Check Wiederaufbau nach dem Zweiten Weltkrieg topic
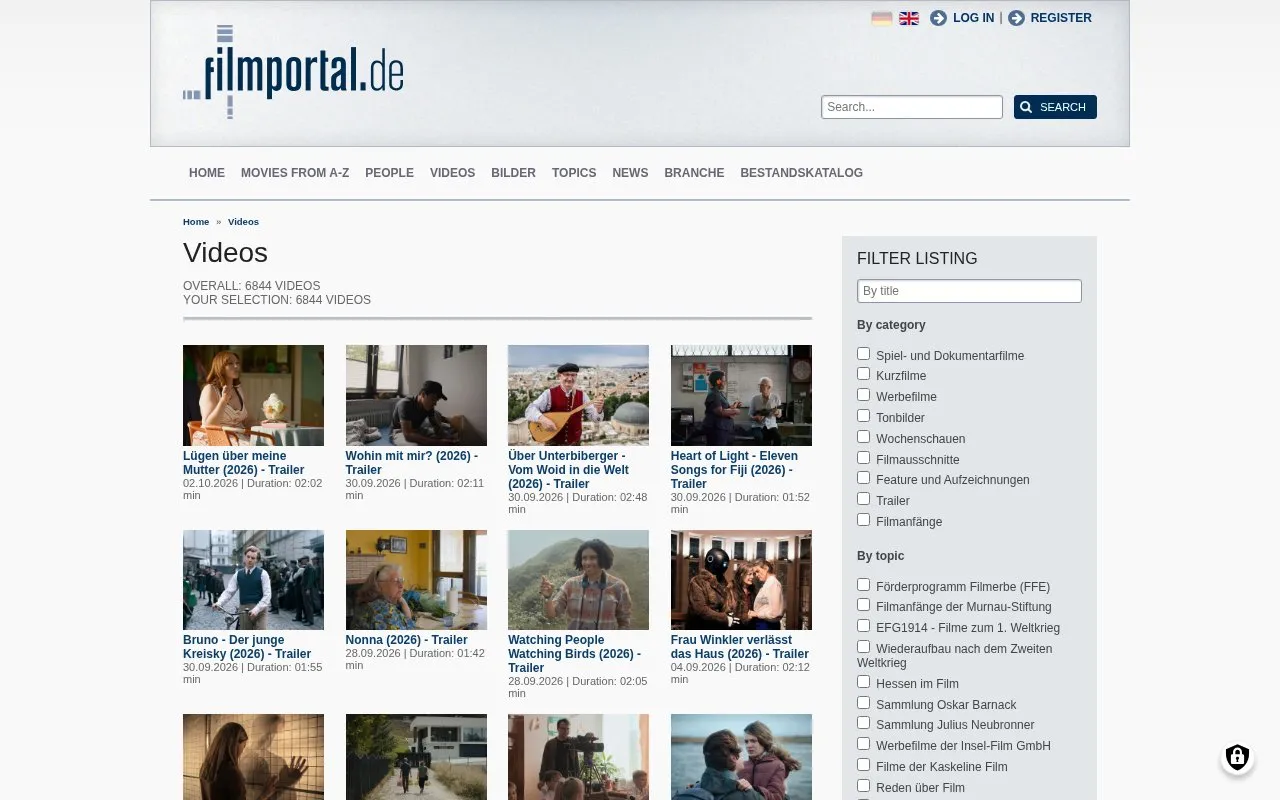This screenshot has width=1280, height=800. (x=863, y=647)
